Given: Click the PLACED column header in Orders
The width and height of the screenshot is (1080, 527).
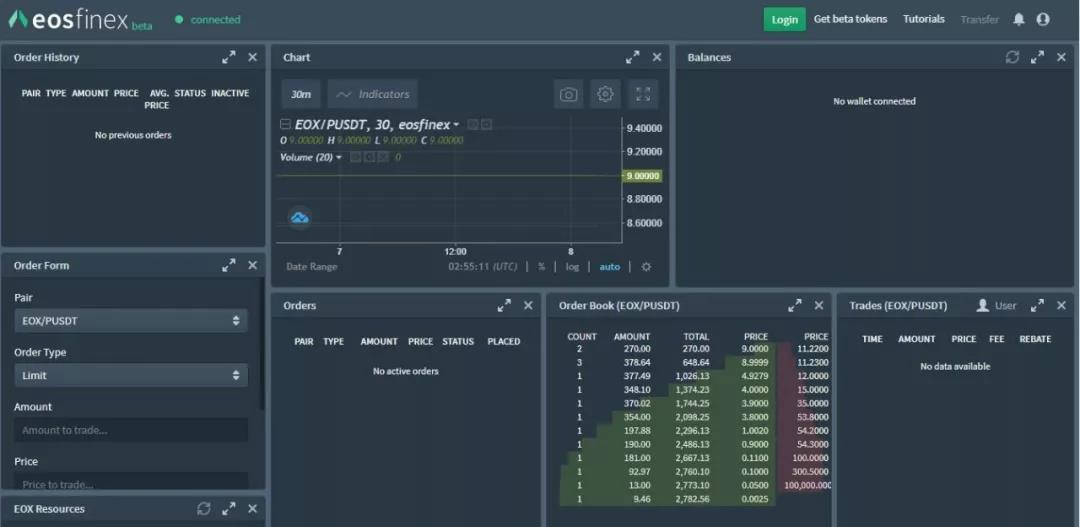Looking at the screenshot, I should tap(503, 342).
